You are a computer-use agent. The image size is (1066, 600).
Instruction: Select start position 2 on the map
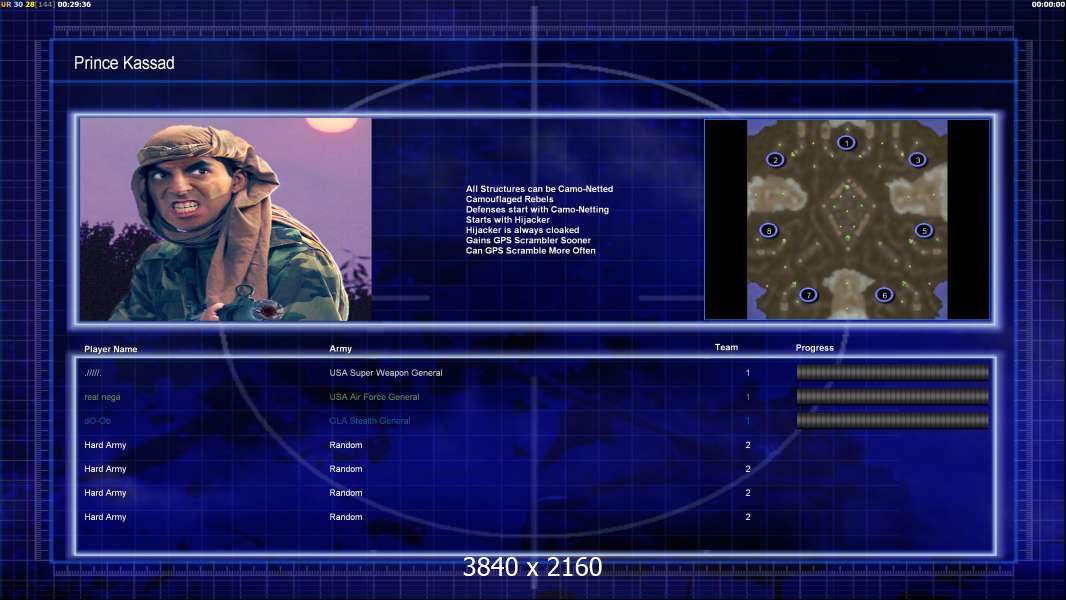(775, 160)
